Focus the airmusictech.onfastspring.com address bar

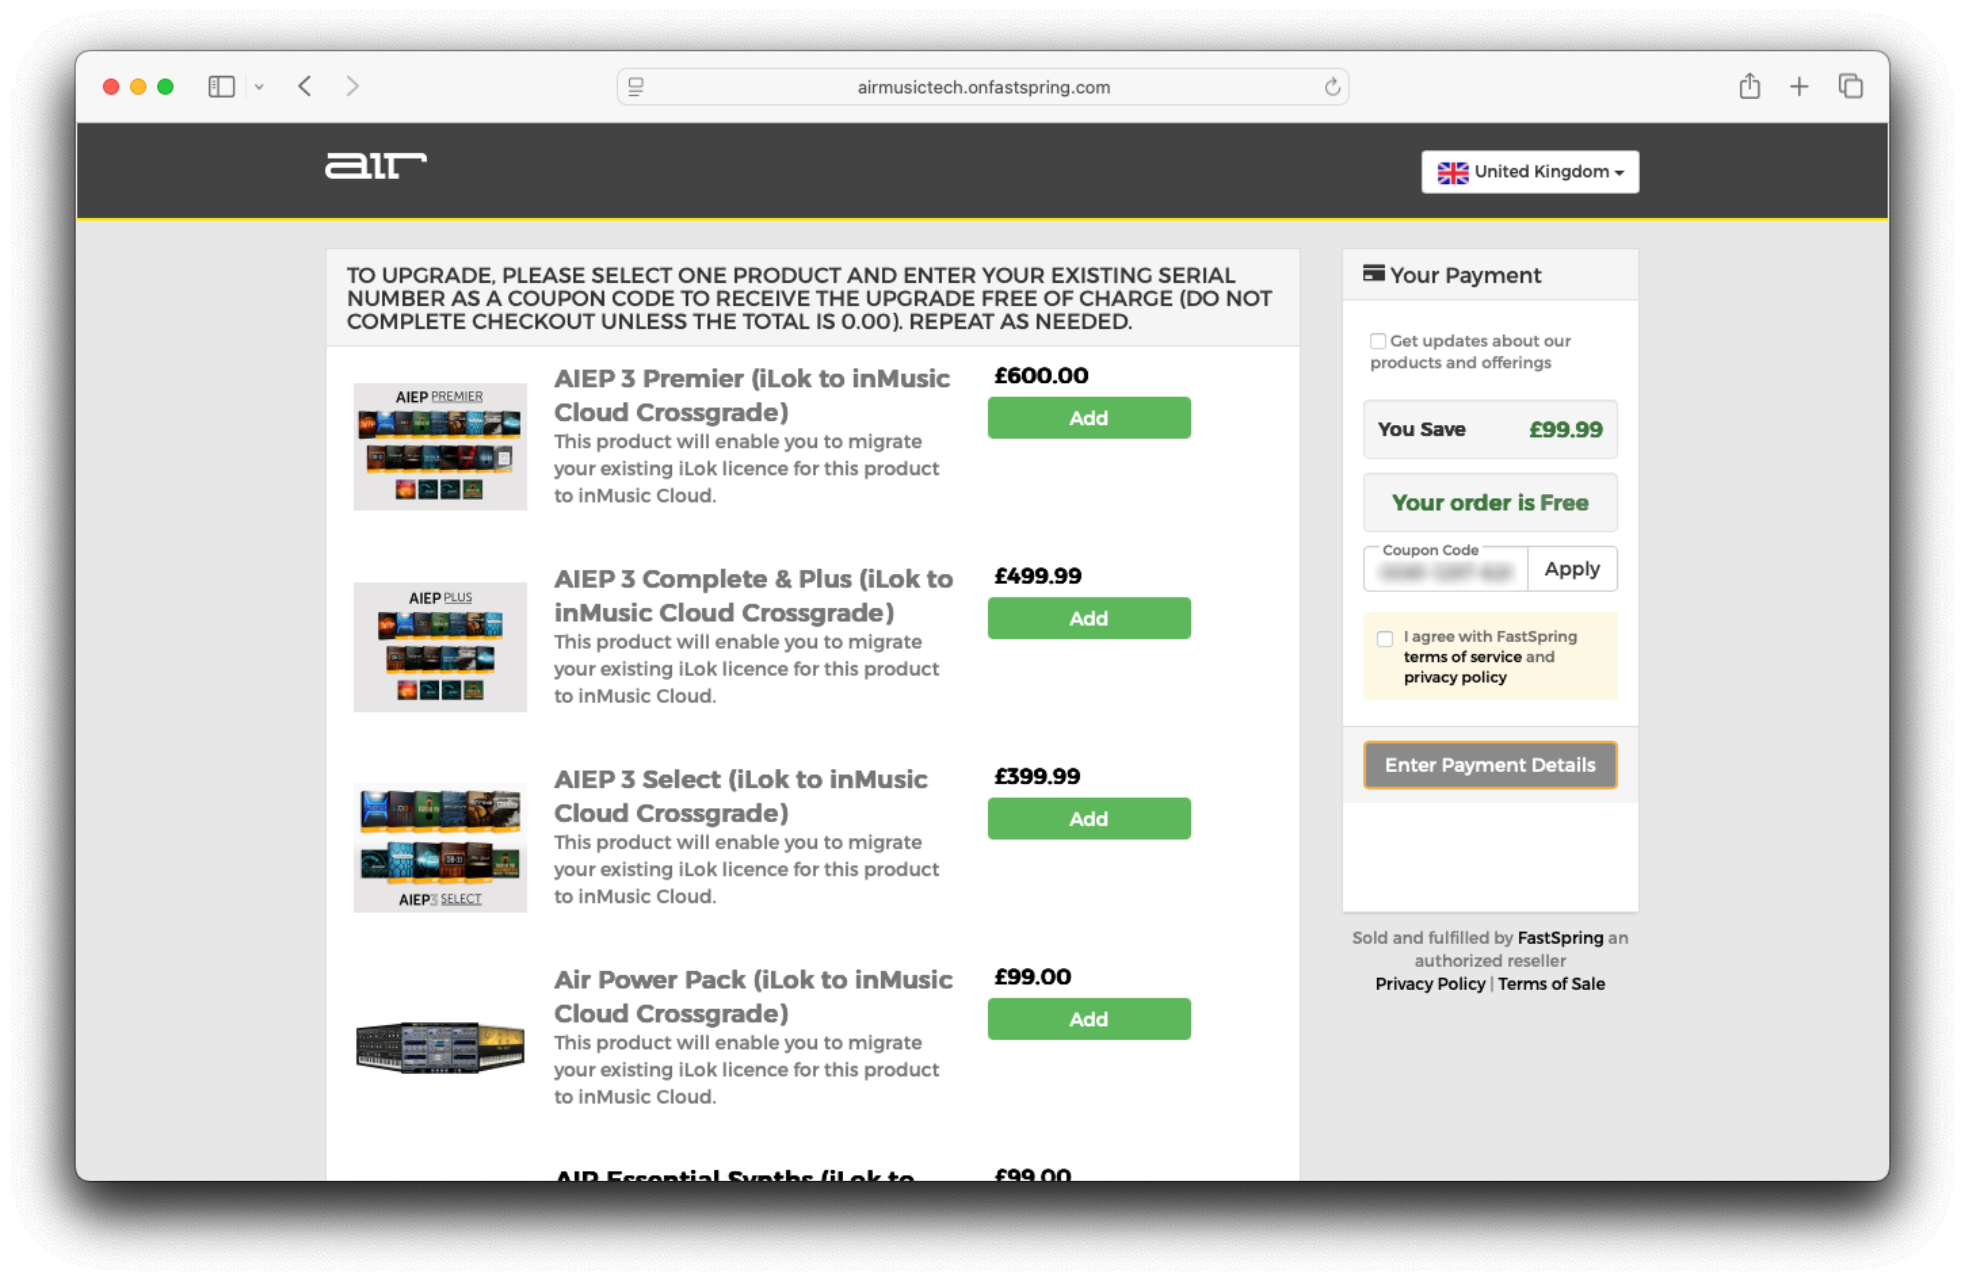983,87
